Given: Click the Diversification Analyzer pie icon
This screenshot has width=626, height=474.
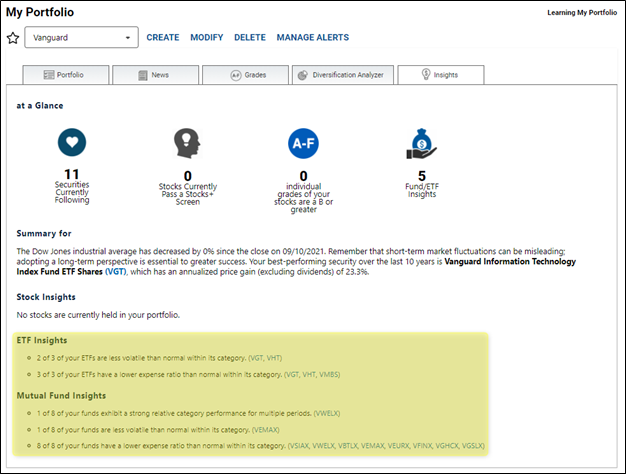Looking at the screenshot, I should 303,75.
